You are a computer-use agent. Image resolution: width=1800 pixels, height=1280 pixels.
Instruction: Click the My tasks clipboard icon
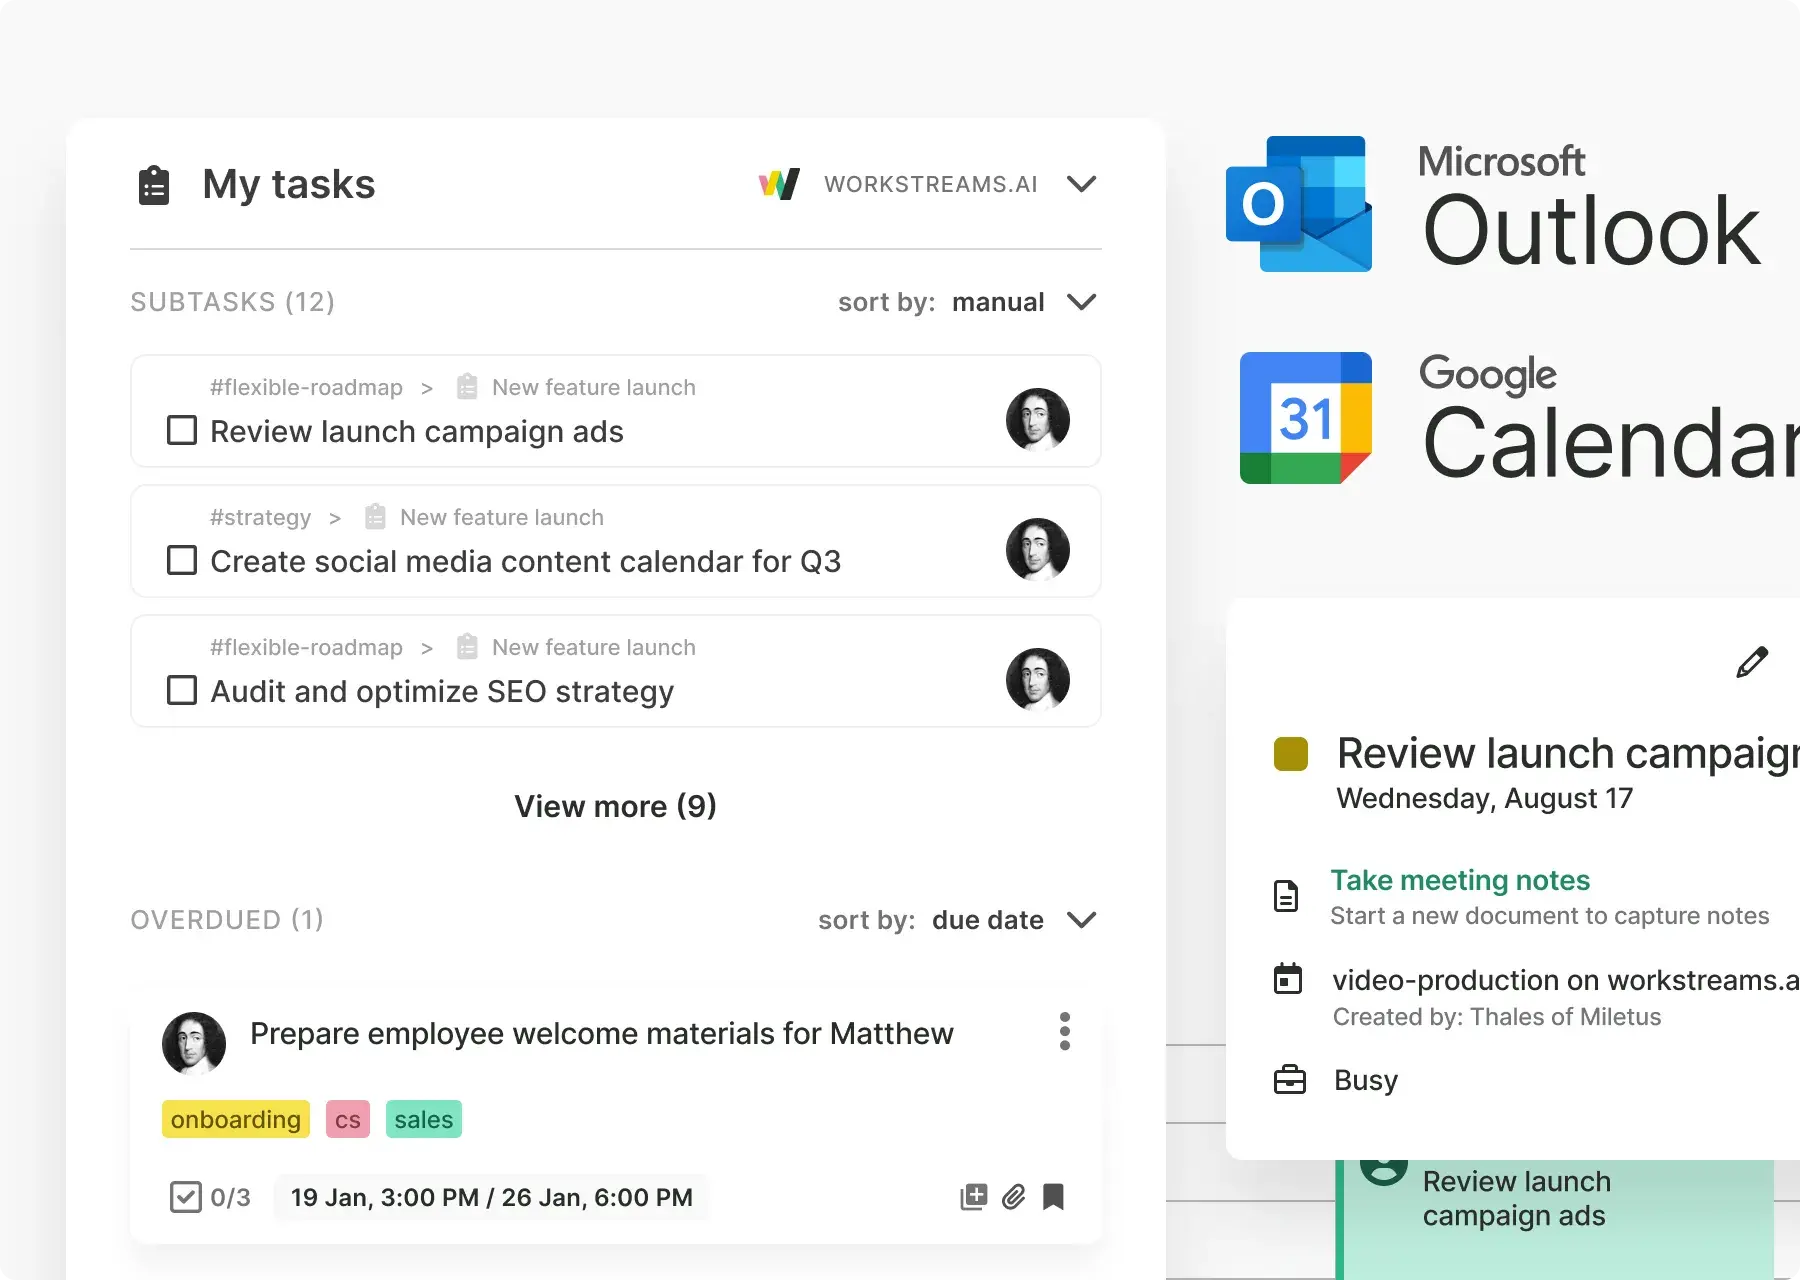pos(154,185)
